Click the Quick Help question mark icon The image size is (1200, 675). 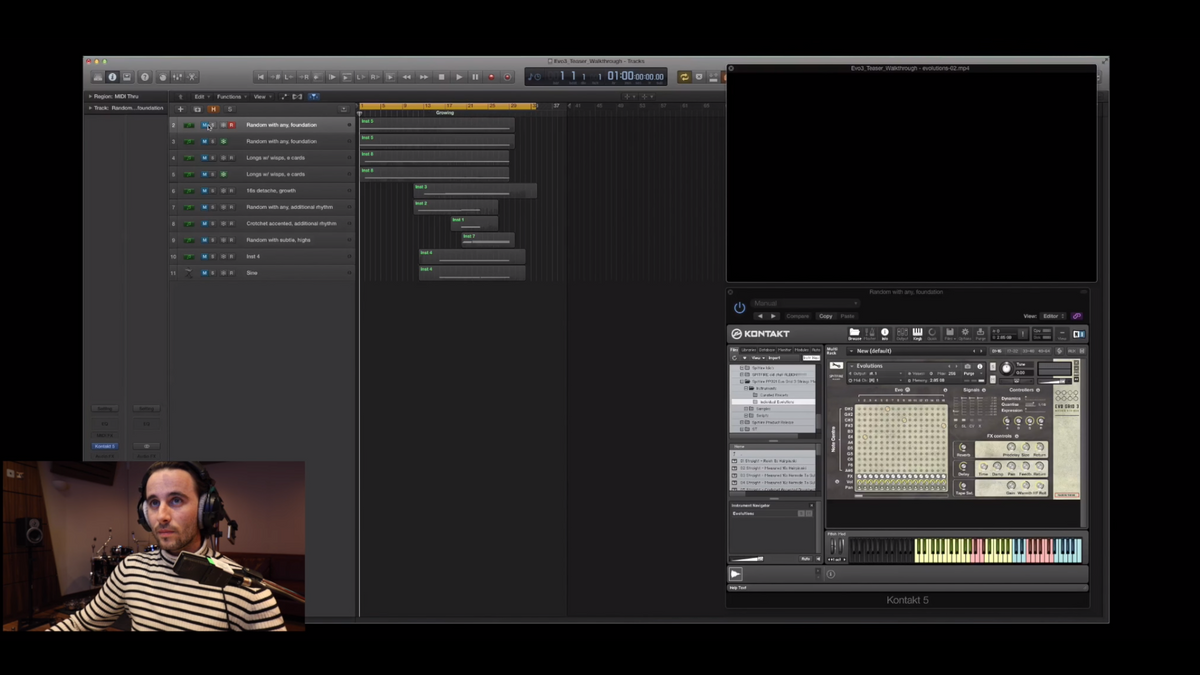(145, 77)
